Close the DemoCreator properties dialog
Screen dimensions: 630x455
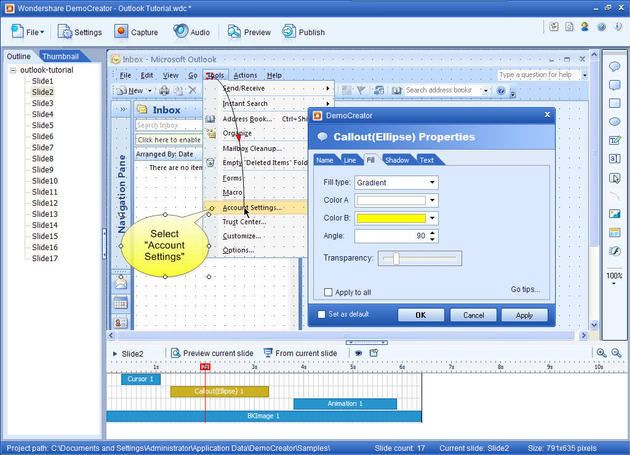click(x=547, y=115)
